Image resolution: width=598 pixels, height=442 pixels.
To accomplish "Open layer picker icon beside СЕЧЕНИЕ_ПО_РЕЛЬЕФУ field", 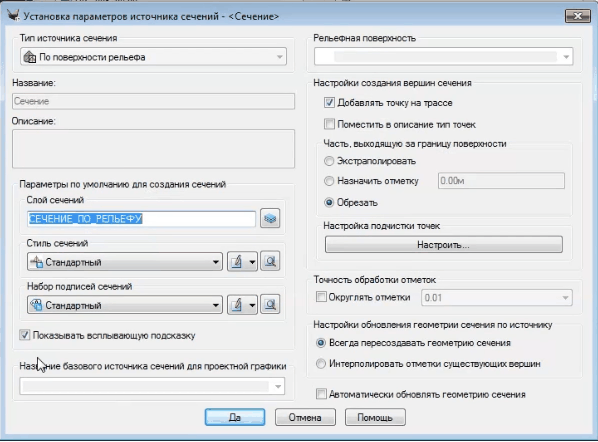I will pyautogui.click(x=270, y=219).
